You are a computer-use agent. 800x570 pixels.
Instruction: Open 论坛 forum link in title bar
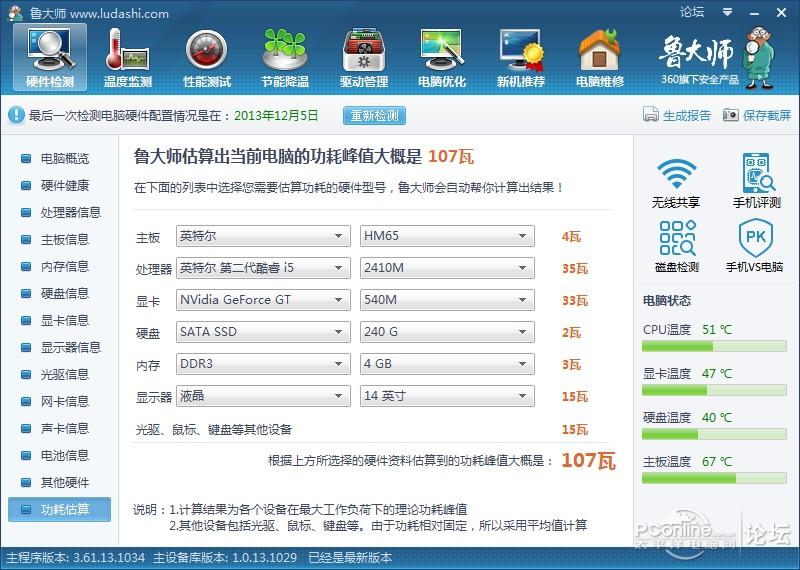tap(692, 12)
